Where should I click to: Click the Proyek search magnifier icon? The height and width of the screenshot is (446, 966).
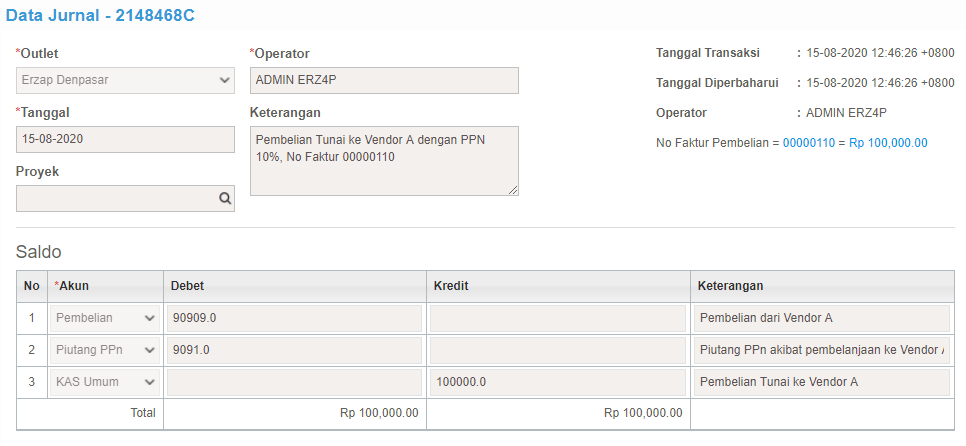(225, 198)
